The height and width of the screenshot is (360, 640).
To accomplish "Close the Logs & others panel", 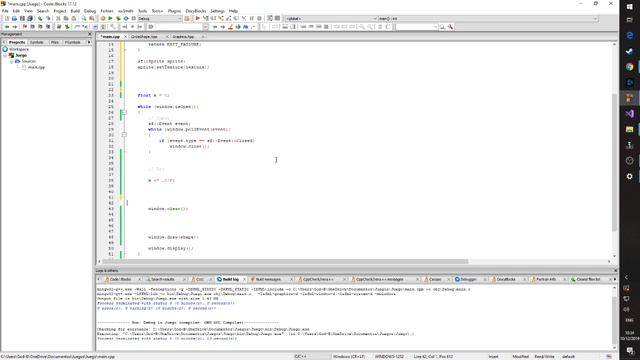I will pyautogui.click(x=616, y=271).
